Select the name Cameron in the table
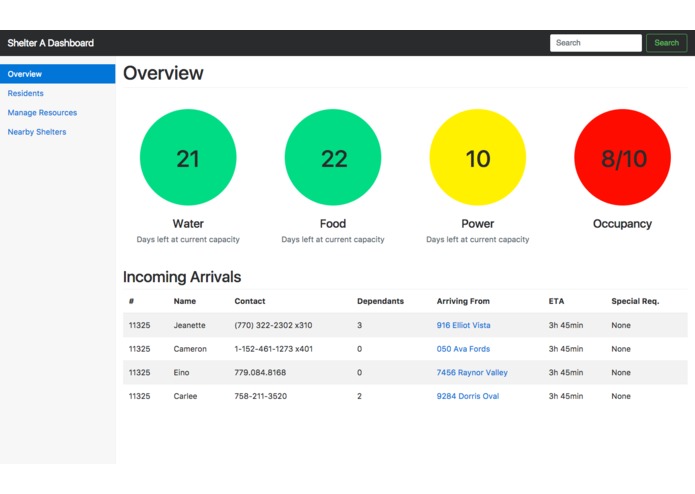 190,349
